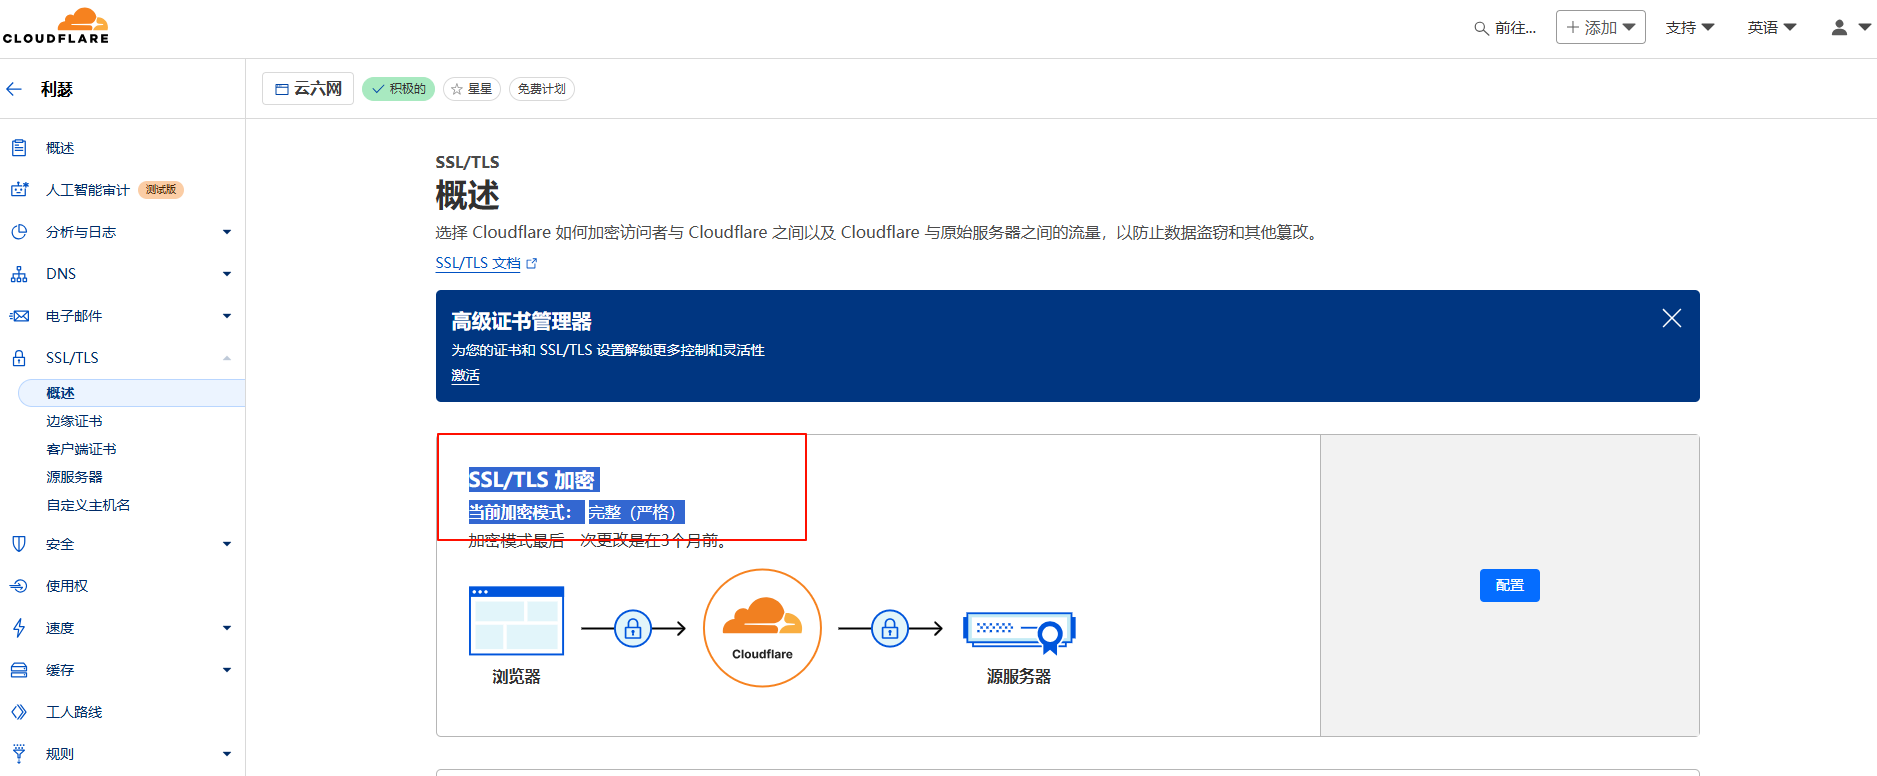Click the 完整（严格）encryption mode text
Viewport: 1877px width, 776px height.
click(x=636, y=512)
